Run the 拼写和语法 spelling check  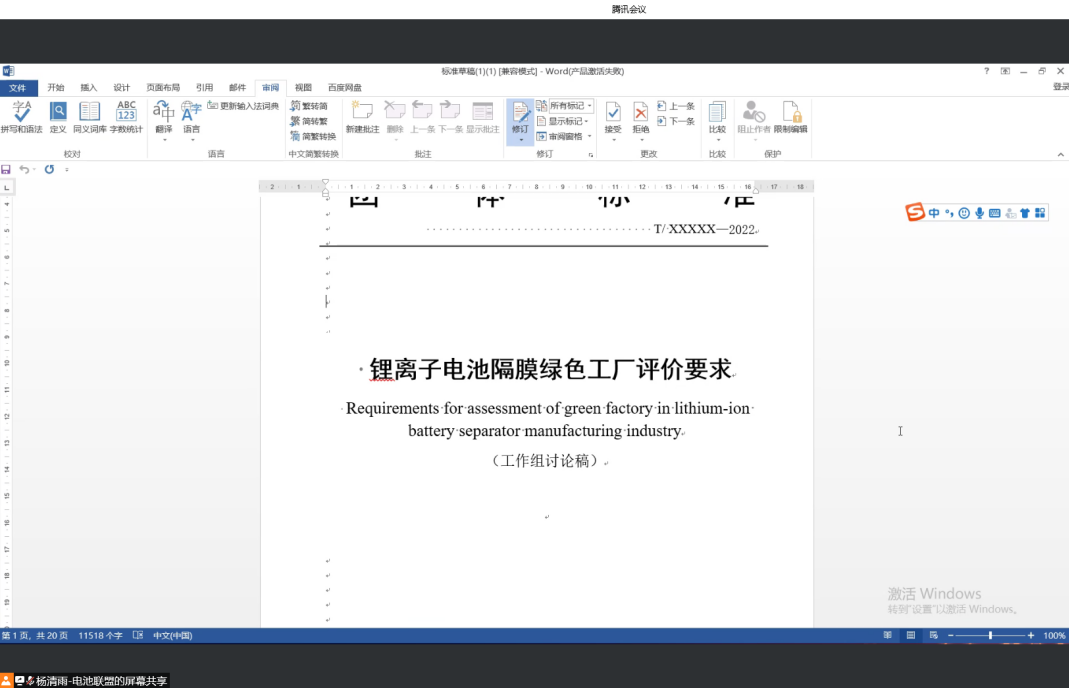(22, 117)
